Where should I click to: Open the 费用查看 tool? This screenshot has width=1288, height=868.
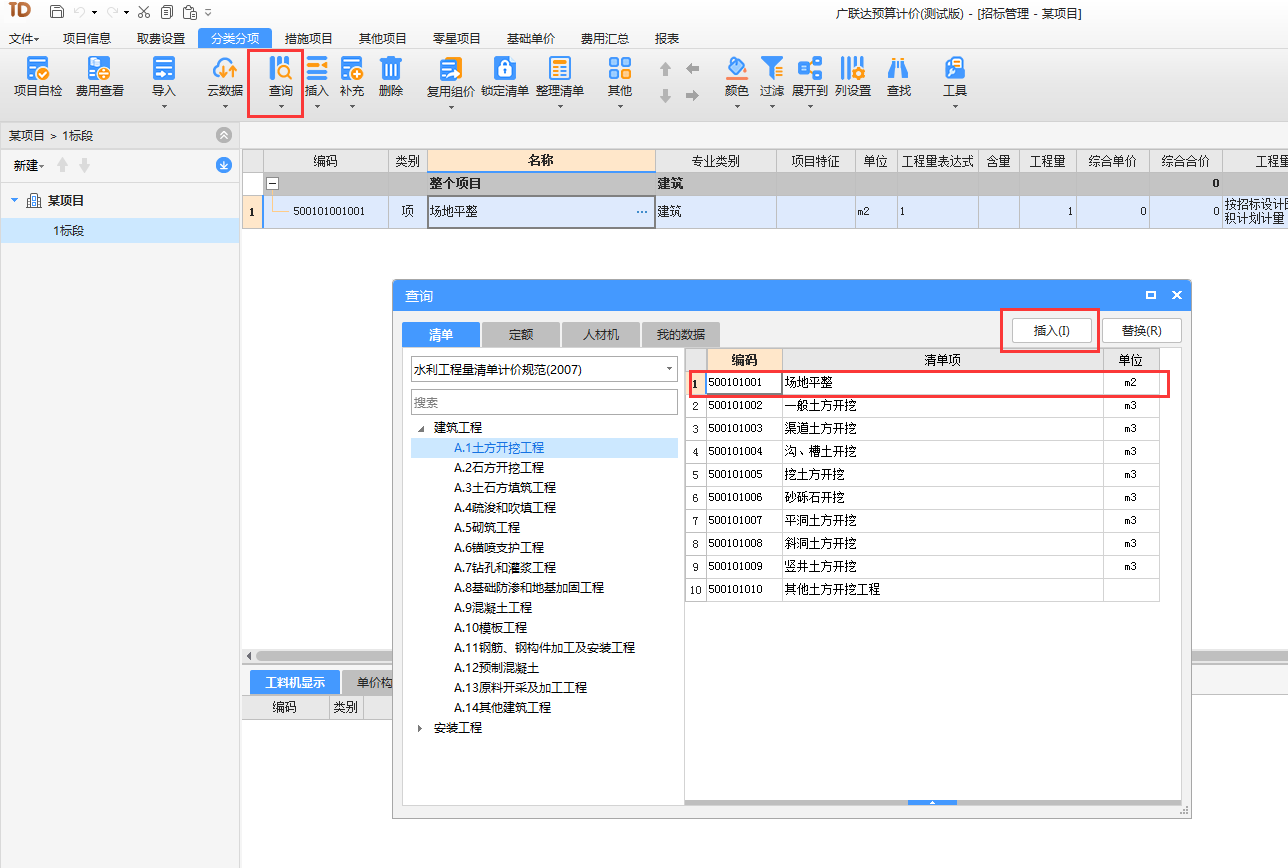tap(99, 70)
